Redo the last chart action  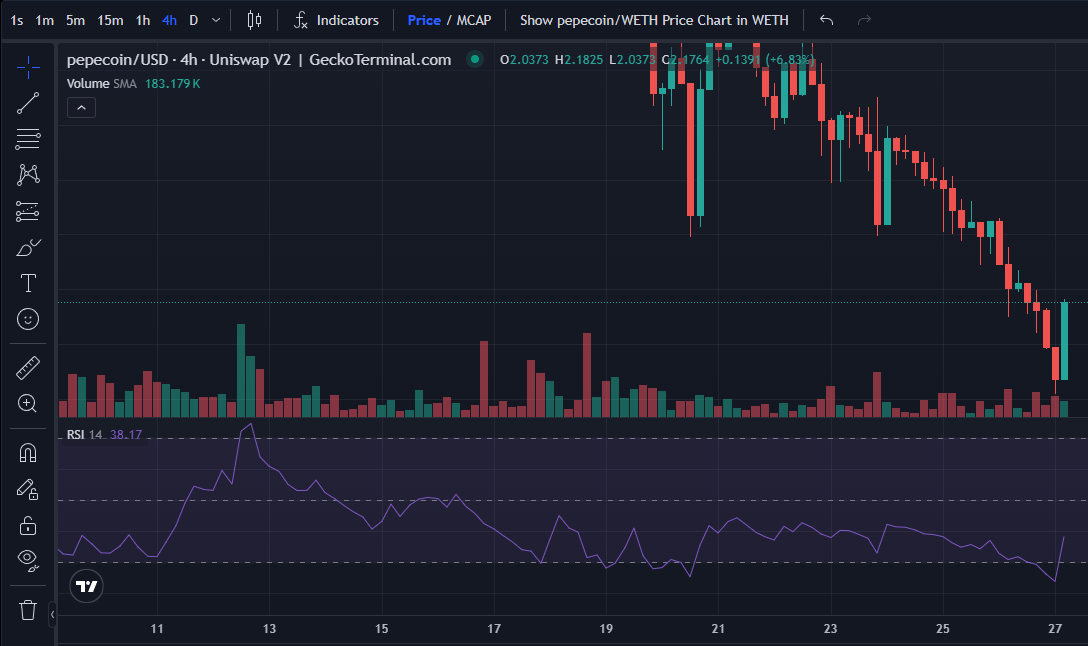(864, 20)
